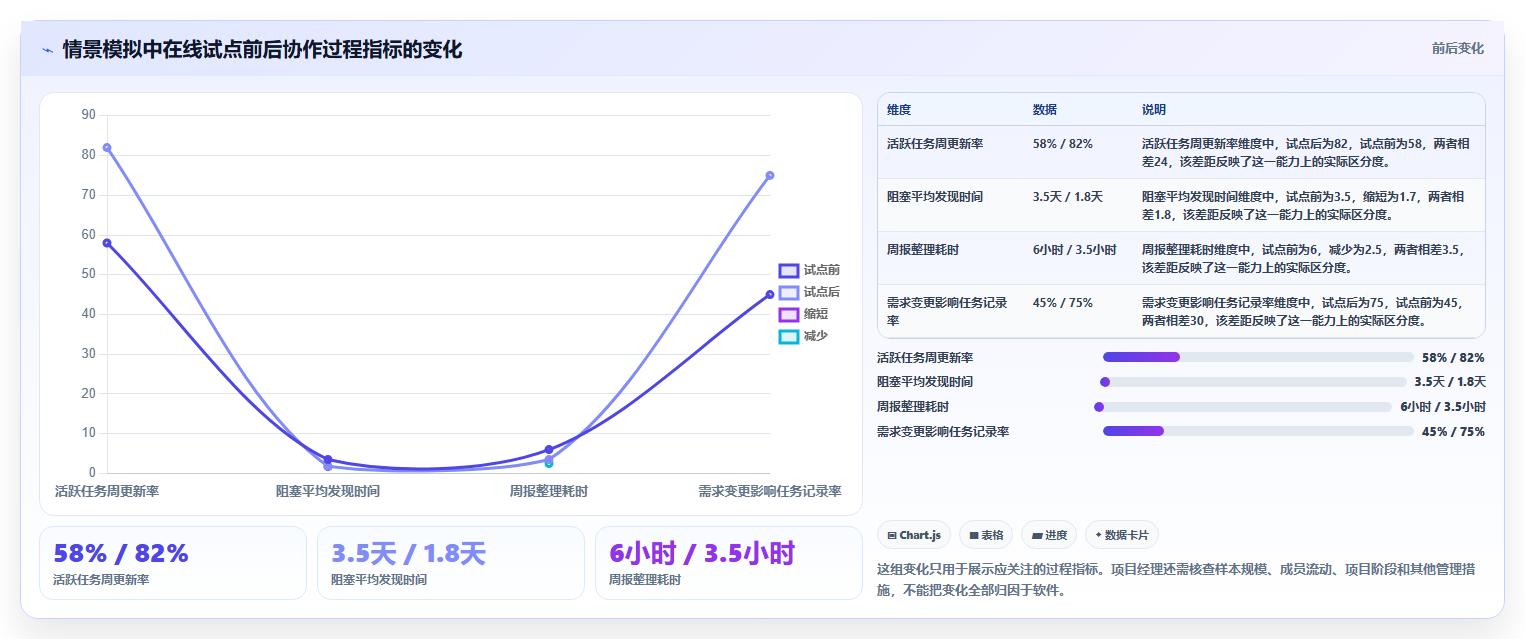This screenshot has height=639, width=1525.
Task: Click the 活跃任务周更新率 progress bar
Action: pos(1258,357)
